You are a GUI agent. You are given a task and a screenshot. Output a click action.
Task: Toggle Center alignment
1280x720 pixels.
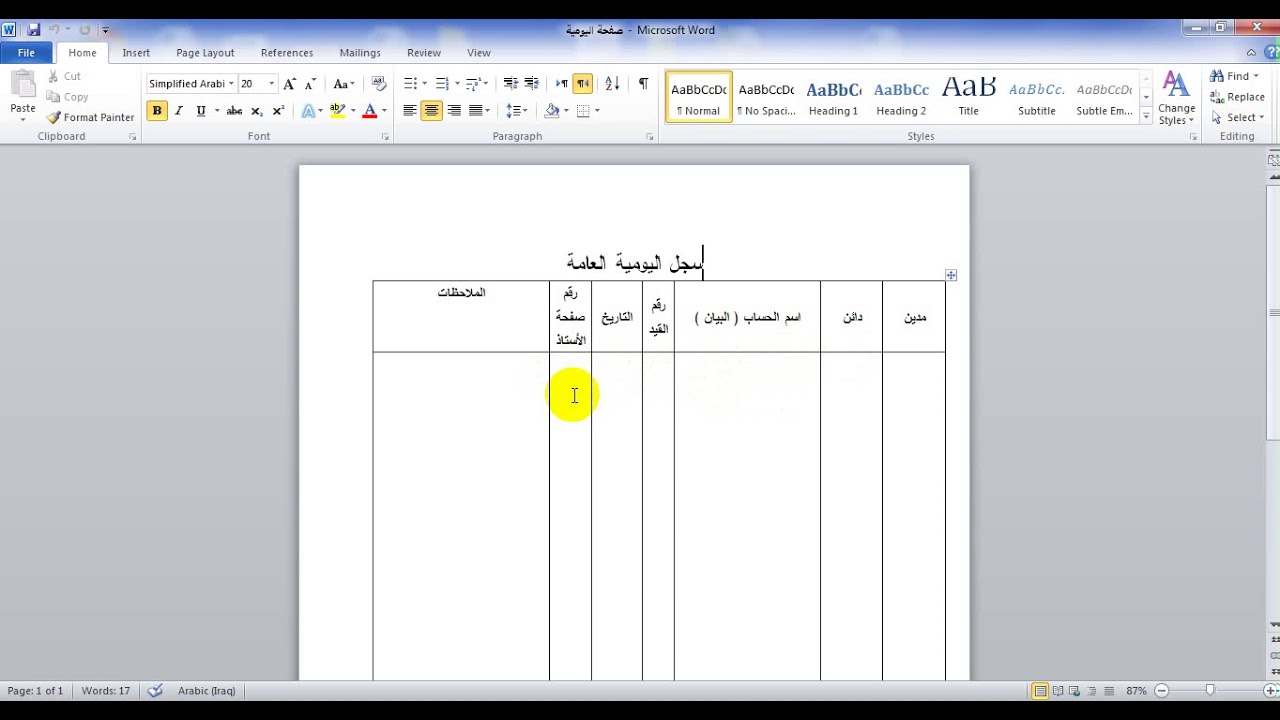(x=431, y=111)
